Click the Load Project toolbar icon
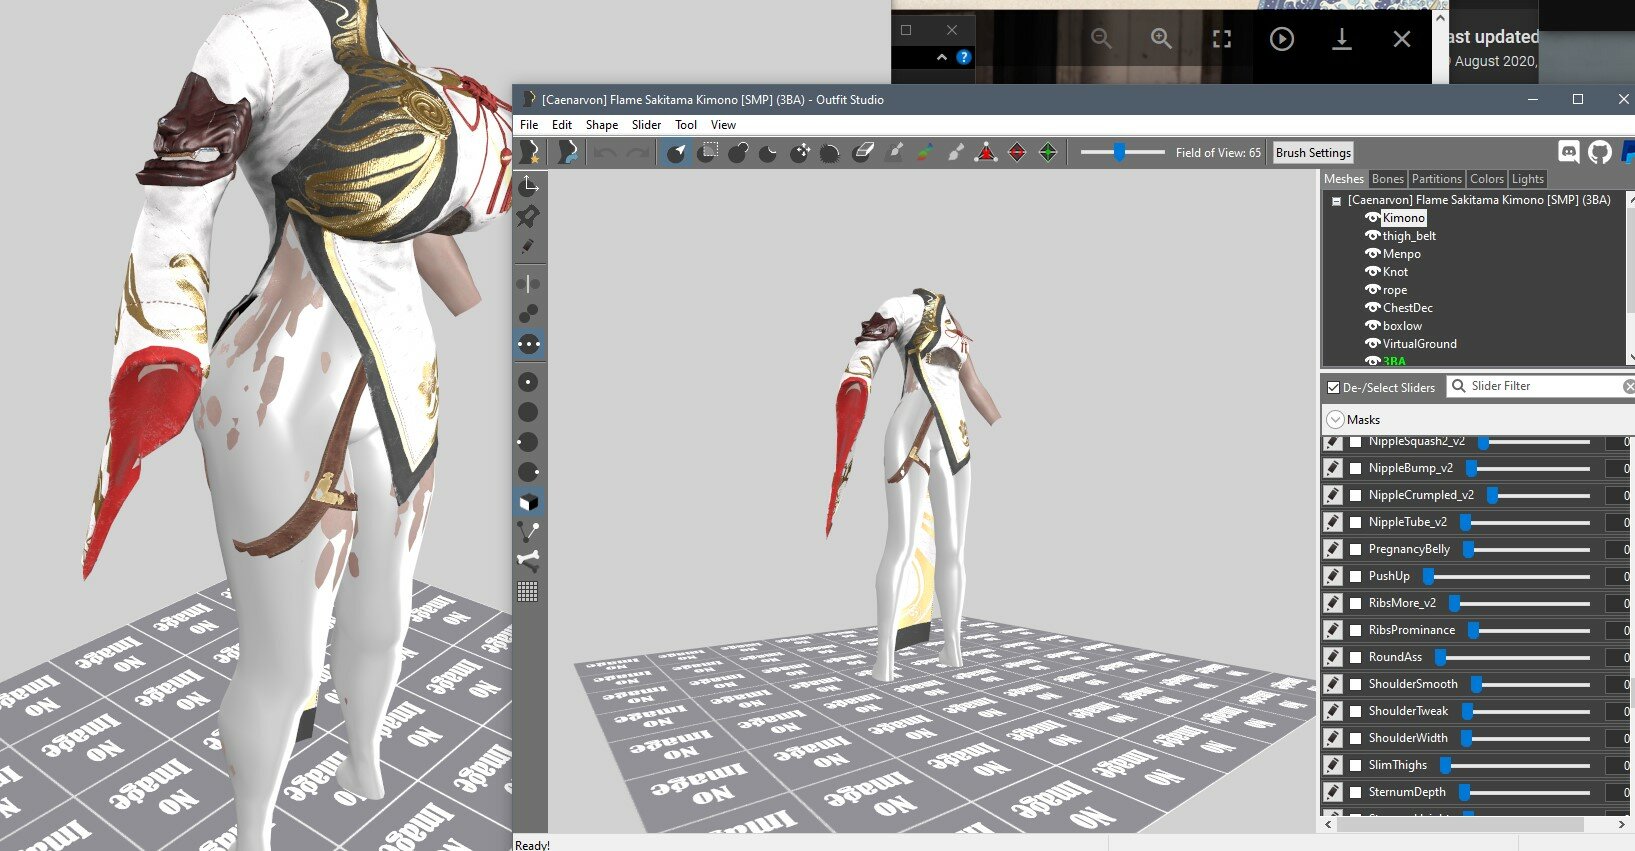Image resolution: width=1635 pixels, height=851 pixels. tap(567, 152)
